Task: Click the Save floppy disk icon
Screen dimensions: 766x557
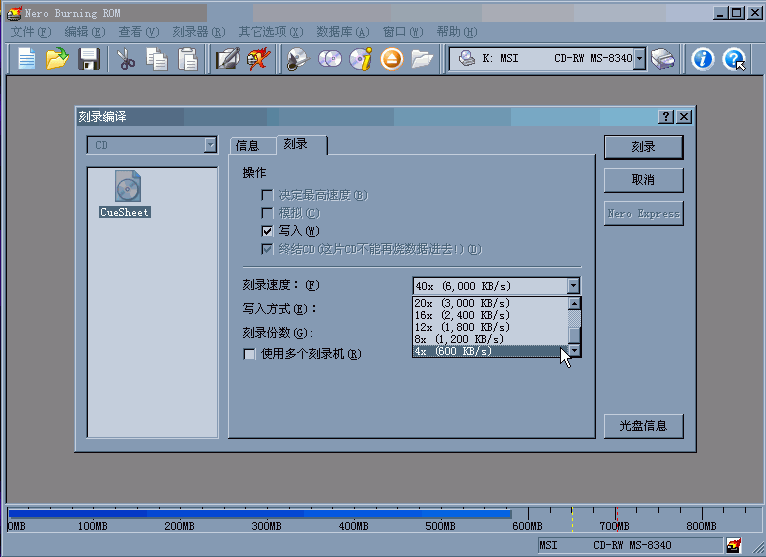Action: coord(89,59)
